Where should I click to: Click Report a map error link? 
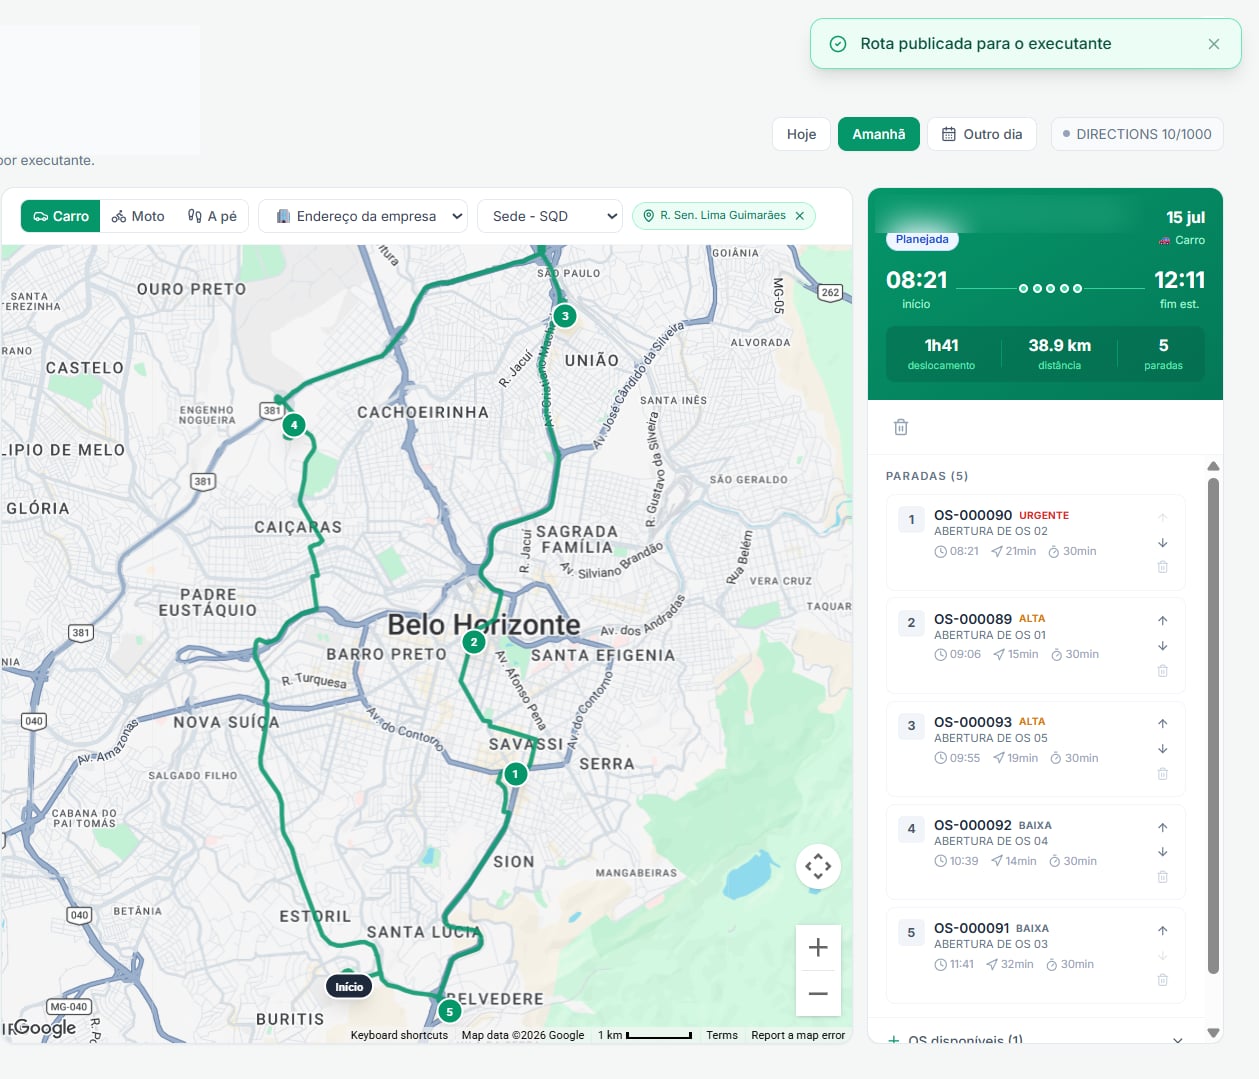pyautogui.click(x=798, y=1035)
